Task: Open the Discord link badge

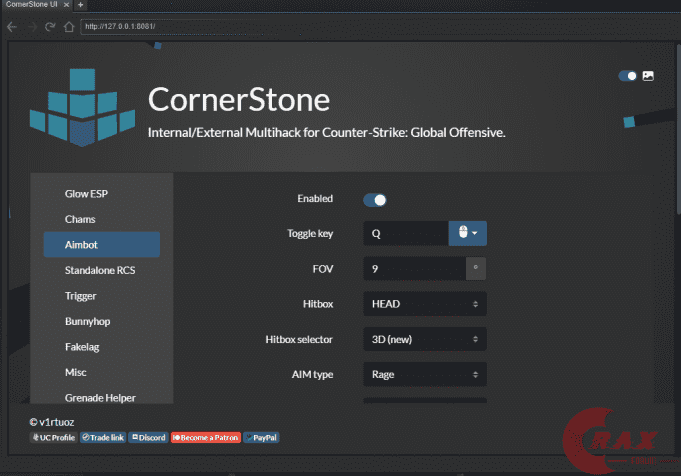Action: (x=149, y=437)
